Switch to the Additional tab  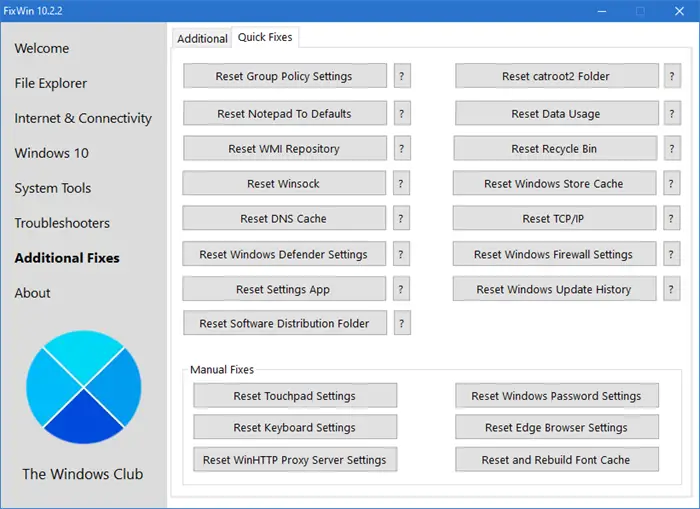[x=202, y=38]
